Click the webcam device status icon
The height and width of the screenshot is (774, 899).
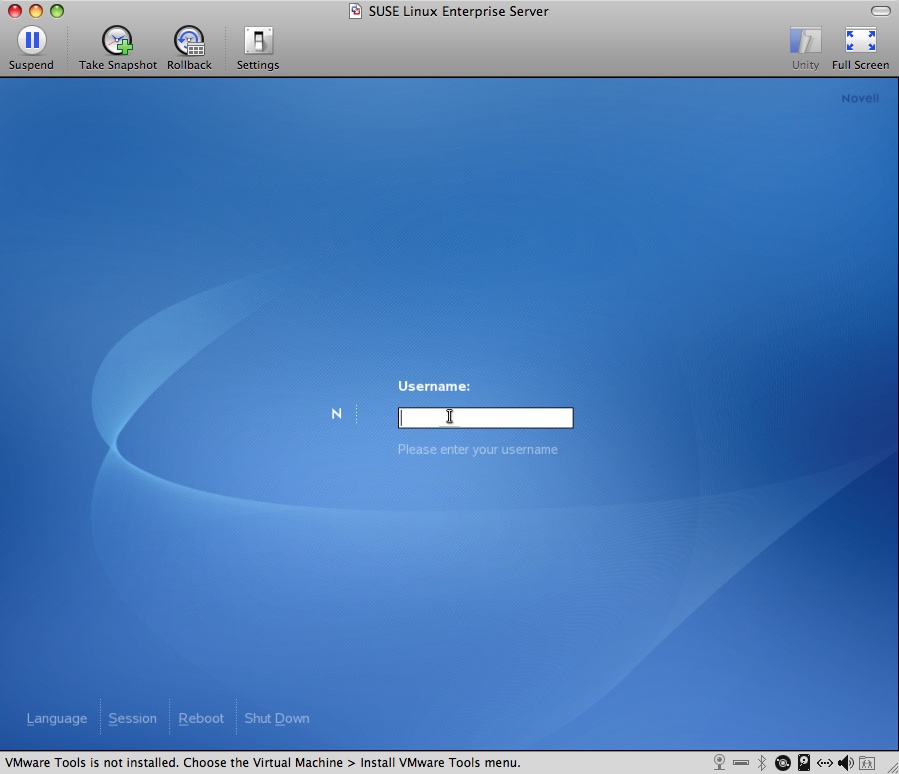719,763
